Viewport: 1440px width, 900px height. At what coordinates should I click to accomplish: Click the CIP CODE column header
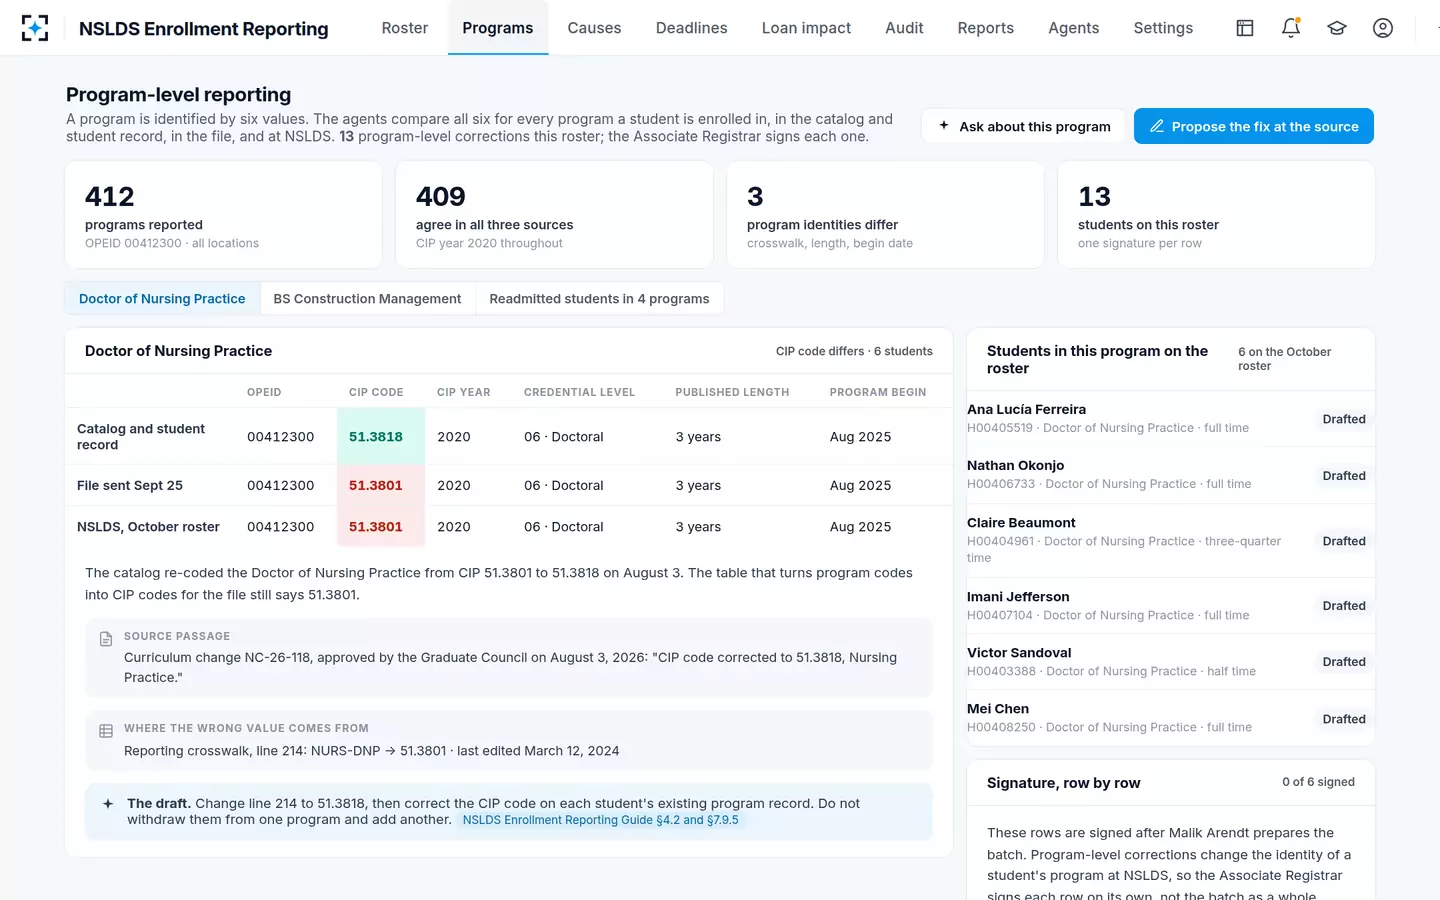coord(376,392)
